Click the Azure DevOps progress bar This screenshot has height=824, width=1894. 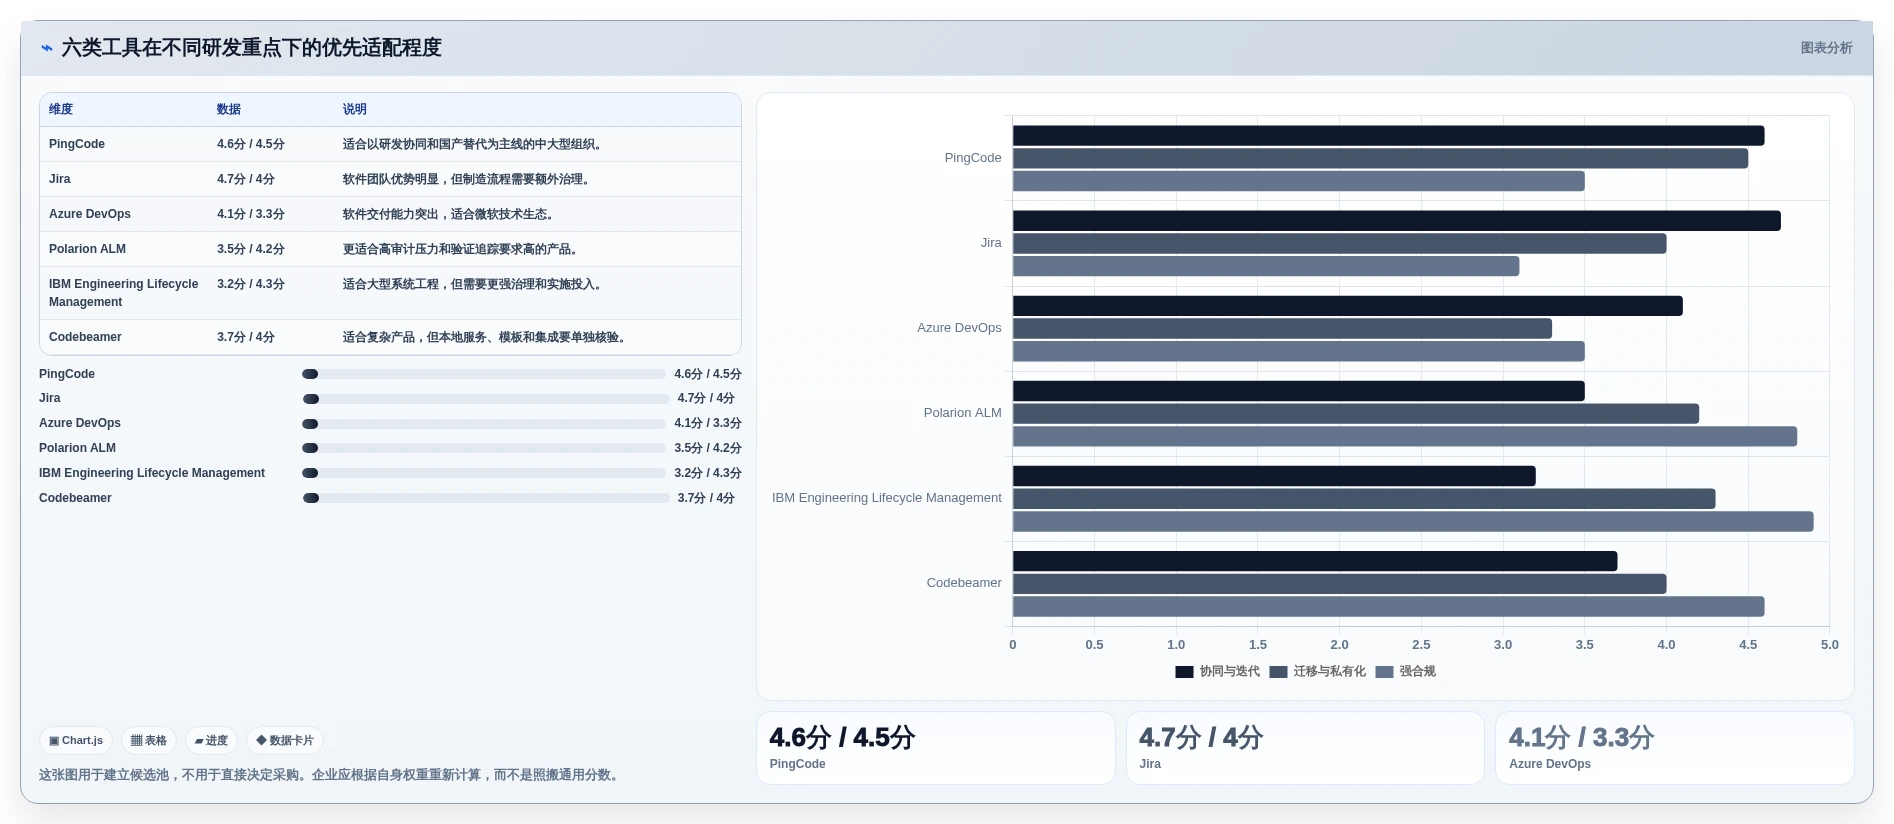click(x=484, y=424)
